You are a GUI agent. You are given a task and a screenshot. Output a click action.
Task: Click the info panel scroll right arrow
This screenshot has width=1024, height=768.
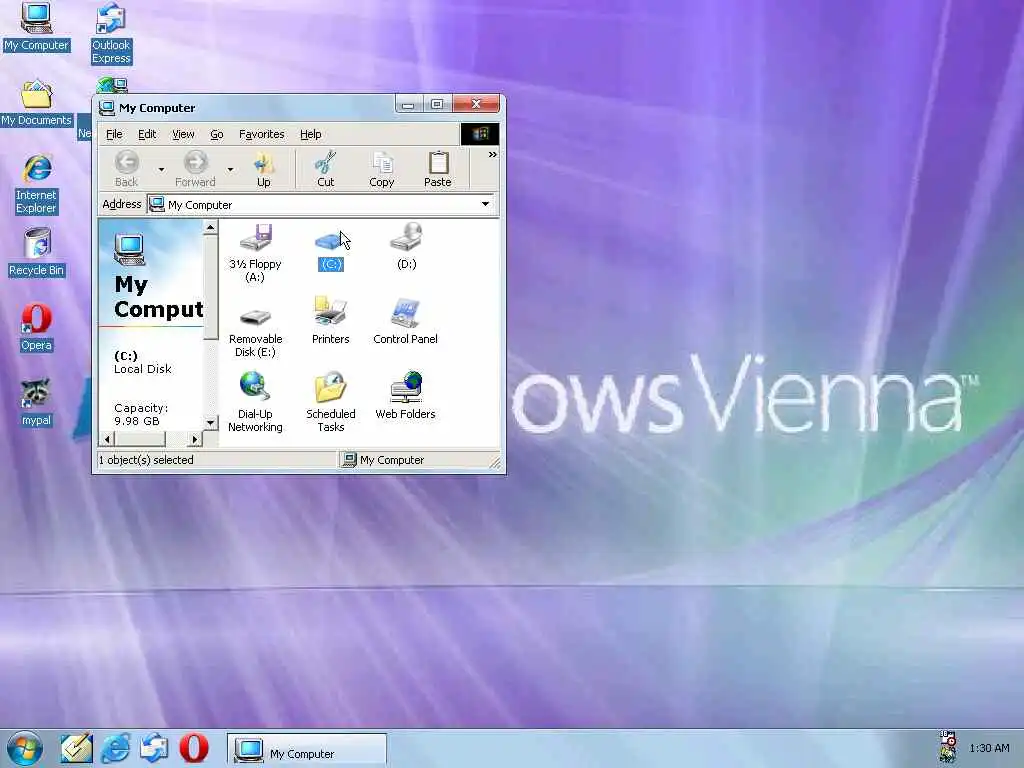click(x=194, y=439)
